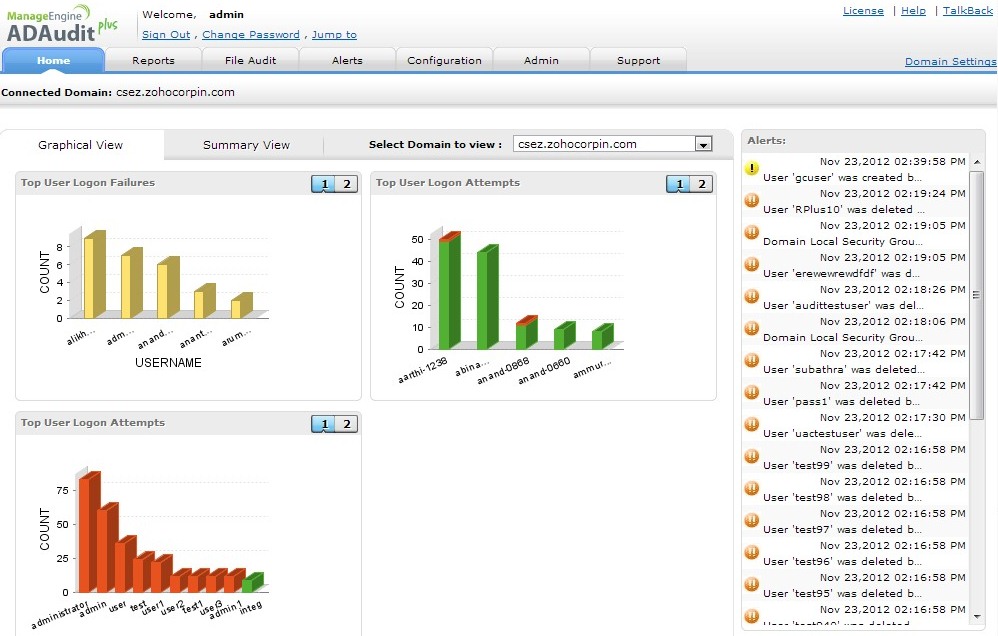The height and width of the screenshot is (636, 998).
Task: Click alert timestamp Nov 23,2012 02:18:06 PM
Action: point(892,322)
